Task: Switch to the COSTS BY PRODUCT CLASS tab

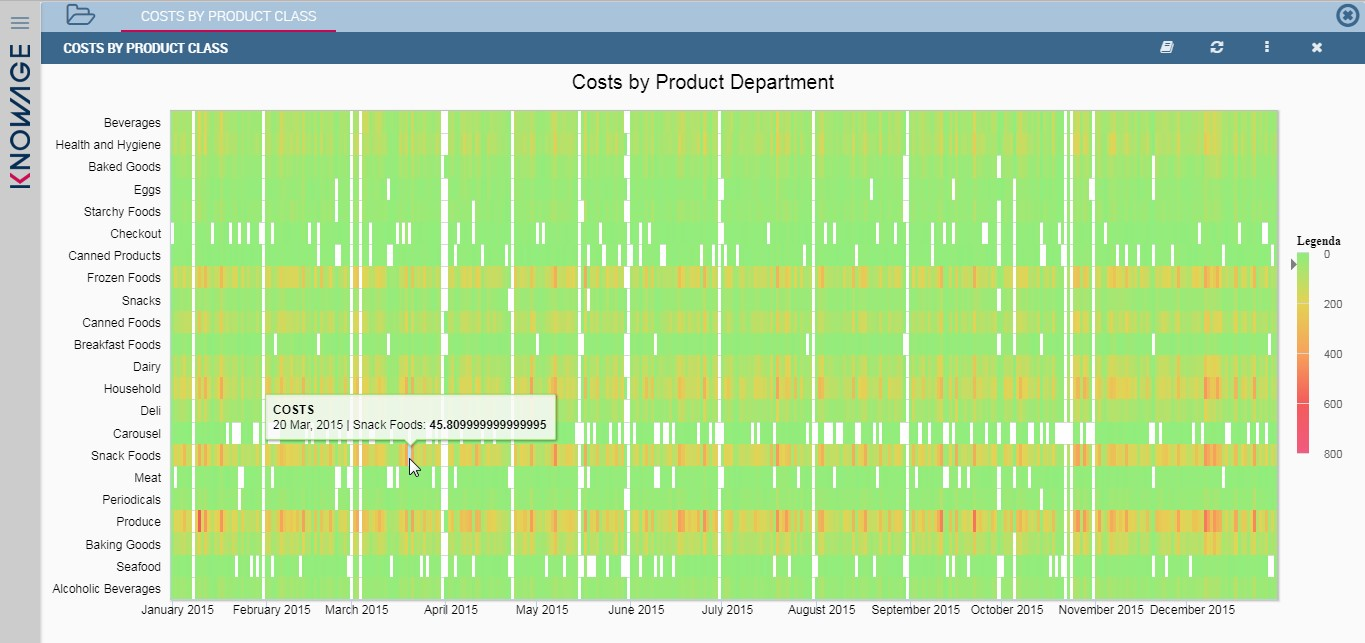Action: (228, 16)
